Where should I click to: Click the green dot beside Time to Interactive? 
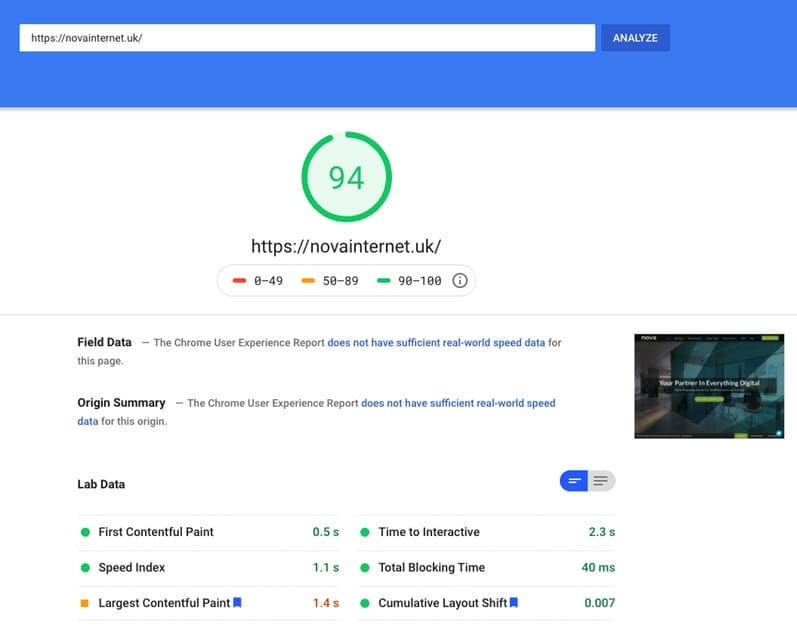pyautogui.click(x=365, y=532)
